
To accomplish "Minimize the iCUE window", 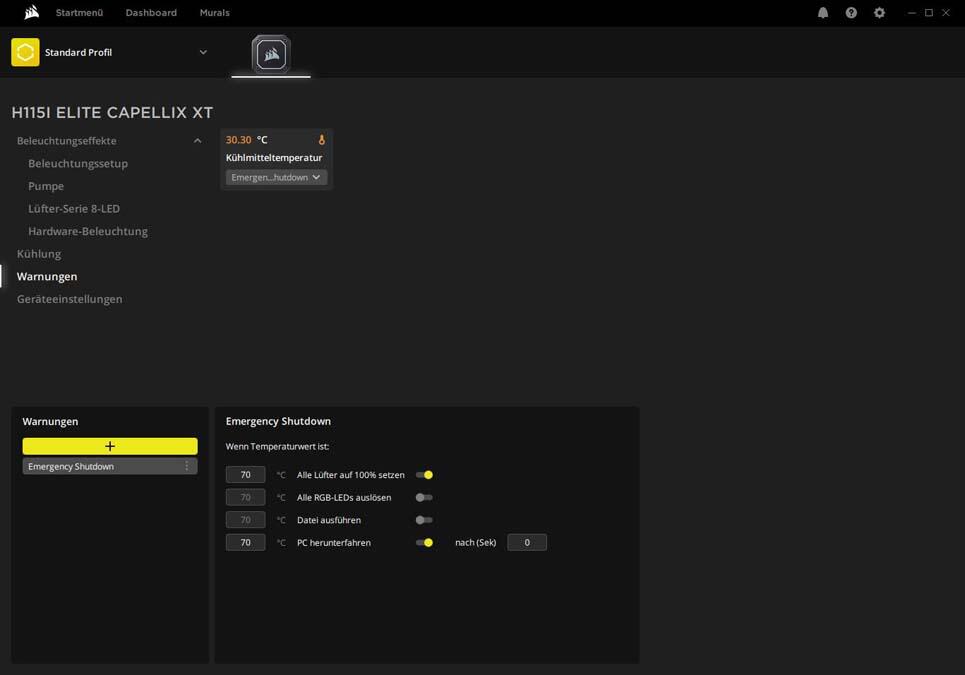I will pyautogui.click(x=912, y=12).
